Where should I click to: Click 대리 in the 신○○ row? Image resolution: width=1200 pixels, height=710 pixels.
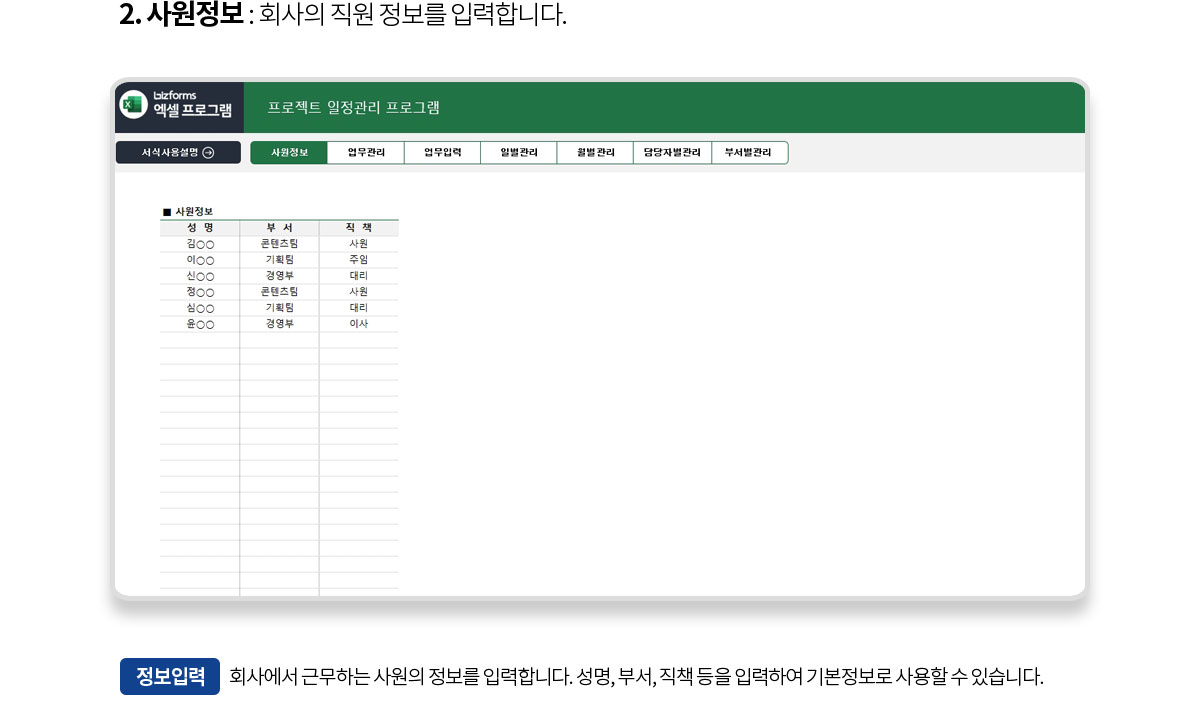click(359, 276)
